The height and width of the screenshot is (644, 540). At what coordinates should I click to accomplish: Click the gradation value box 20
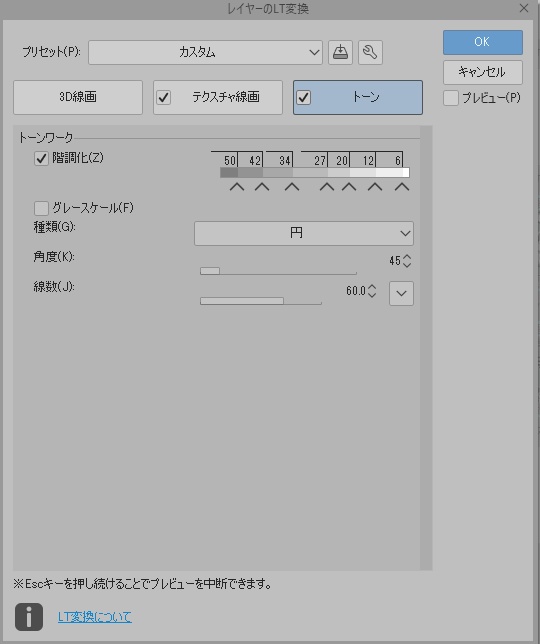pos(339,159)
